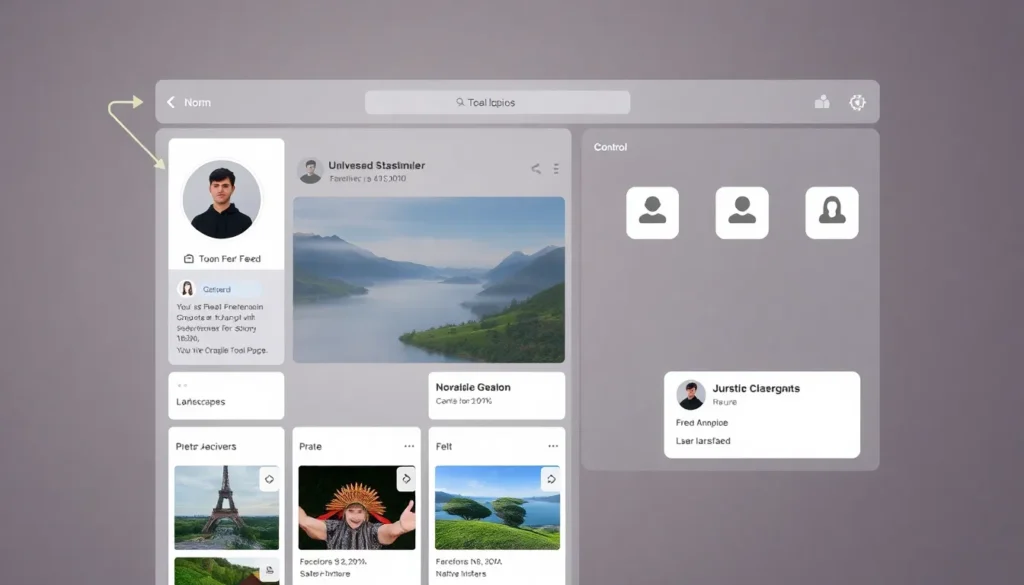Open the large lake landscape photo

428,279
